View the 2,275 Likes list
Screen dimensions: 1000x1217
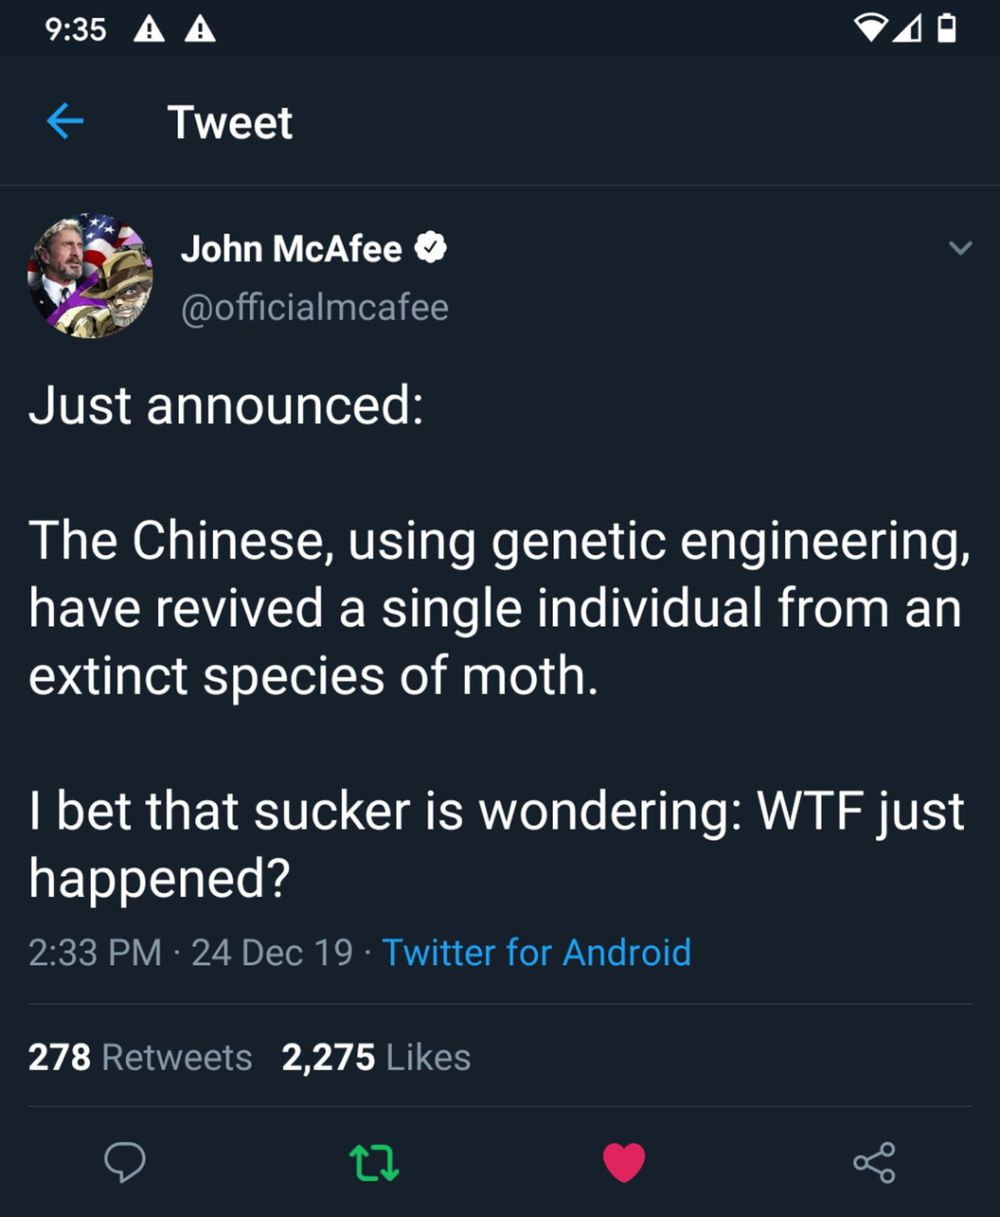click(x=376, y=1057)
